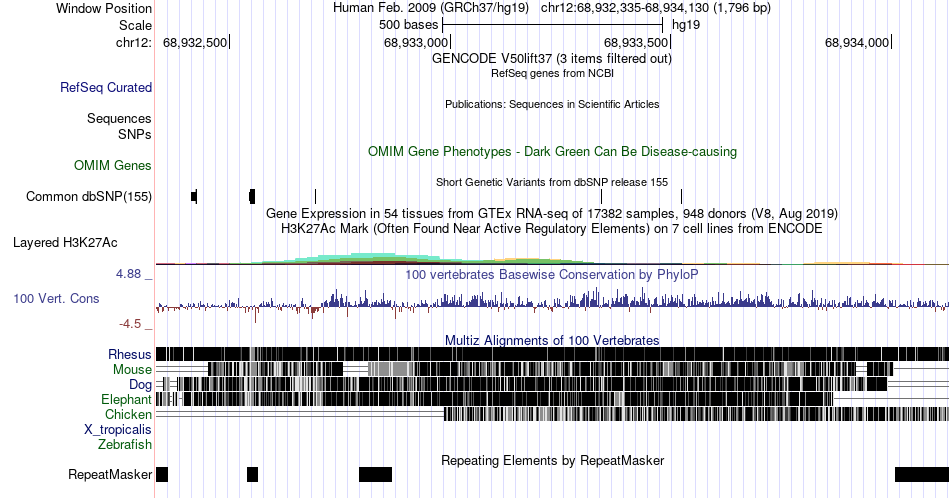Select the X_tropicalis alignment row label
The image size is (950, 498).
point(118,430)
